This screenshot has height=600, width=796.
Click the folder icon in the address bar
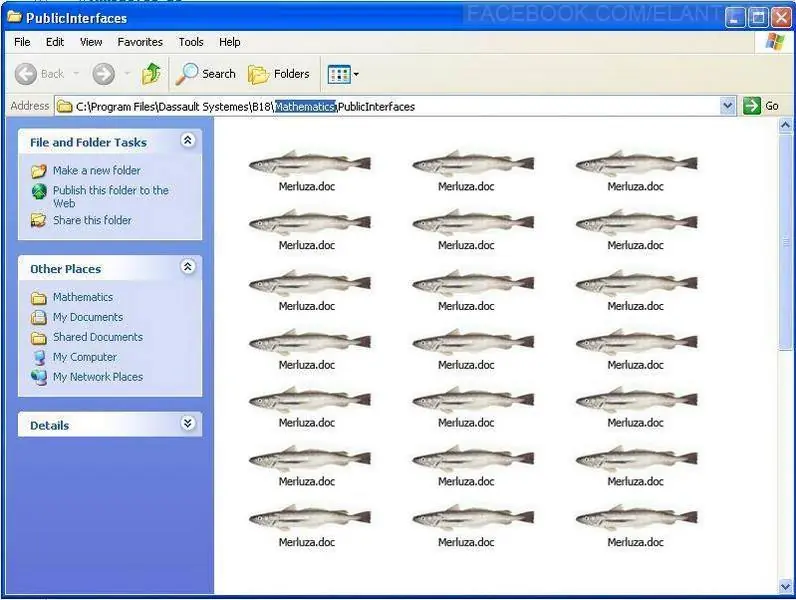point(64,106)
